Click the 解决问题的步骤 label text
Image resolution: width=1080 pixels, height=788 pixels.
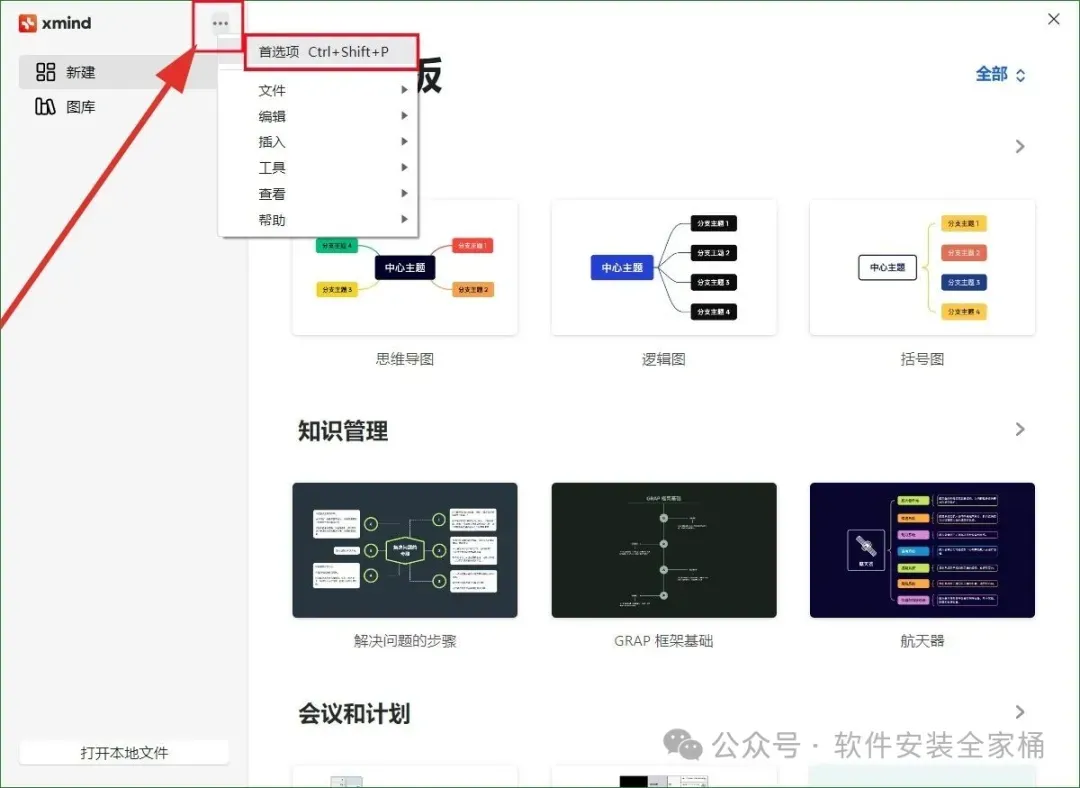(x=405, y=641)
